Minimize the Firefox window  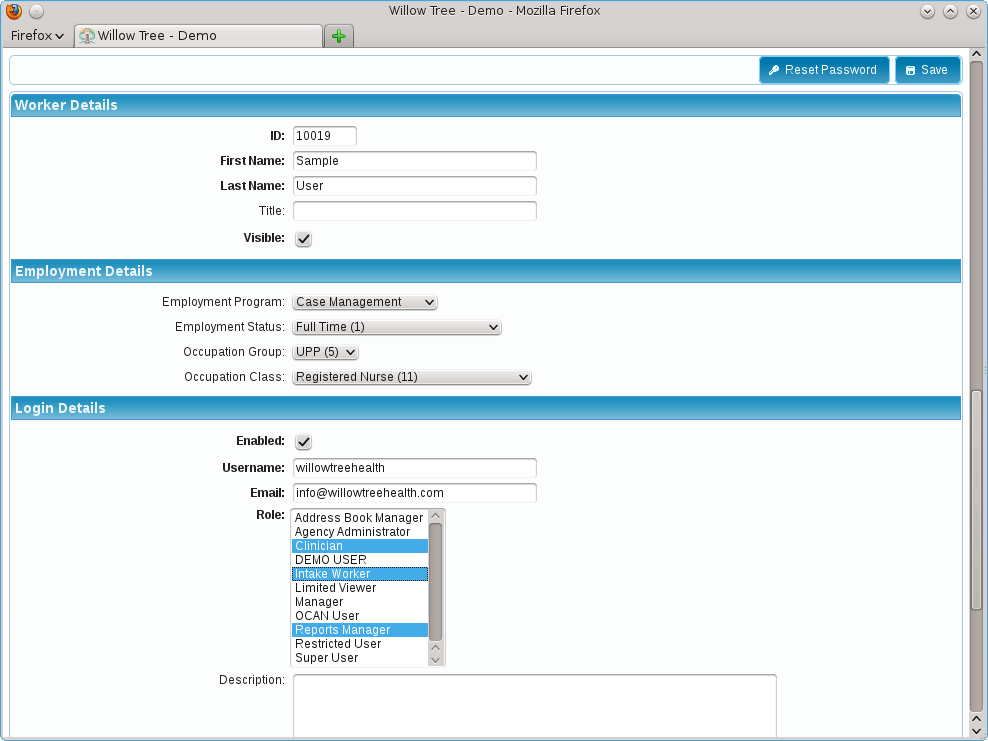click(927, 11)
